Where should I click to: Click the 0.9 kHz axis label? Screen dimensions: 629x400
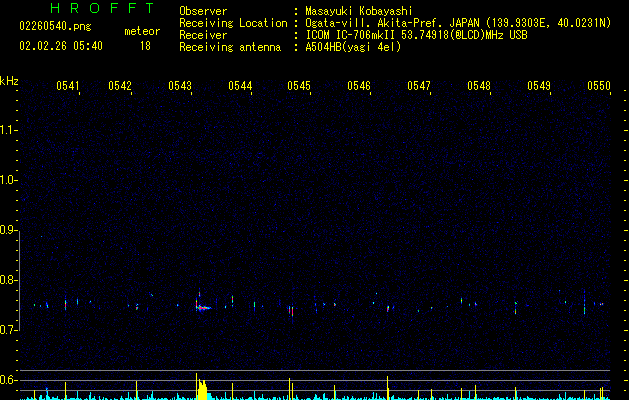coord(8,230)
